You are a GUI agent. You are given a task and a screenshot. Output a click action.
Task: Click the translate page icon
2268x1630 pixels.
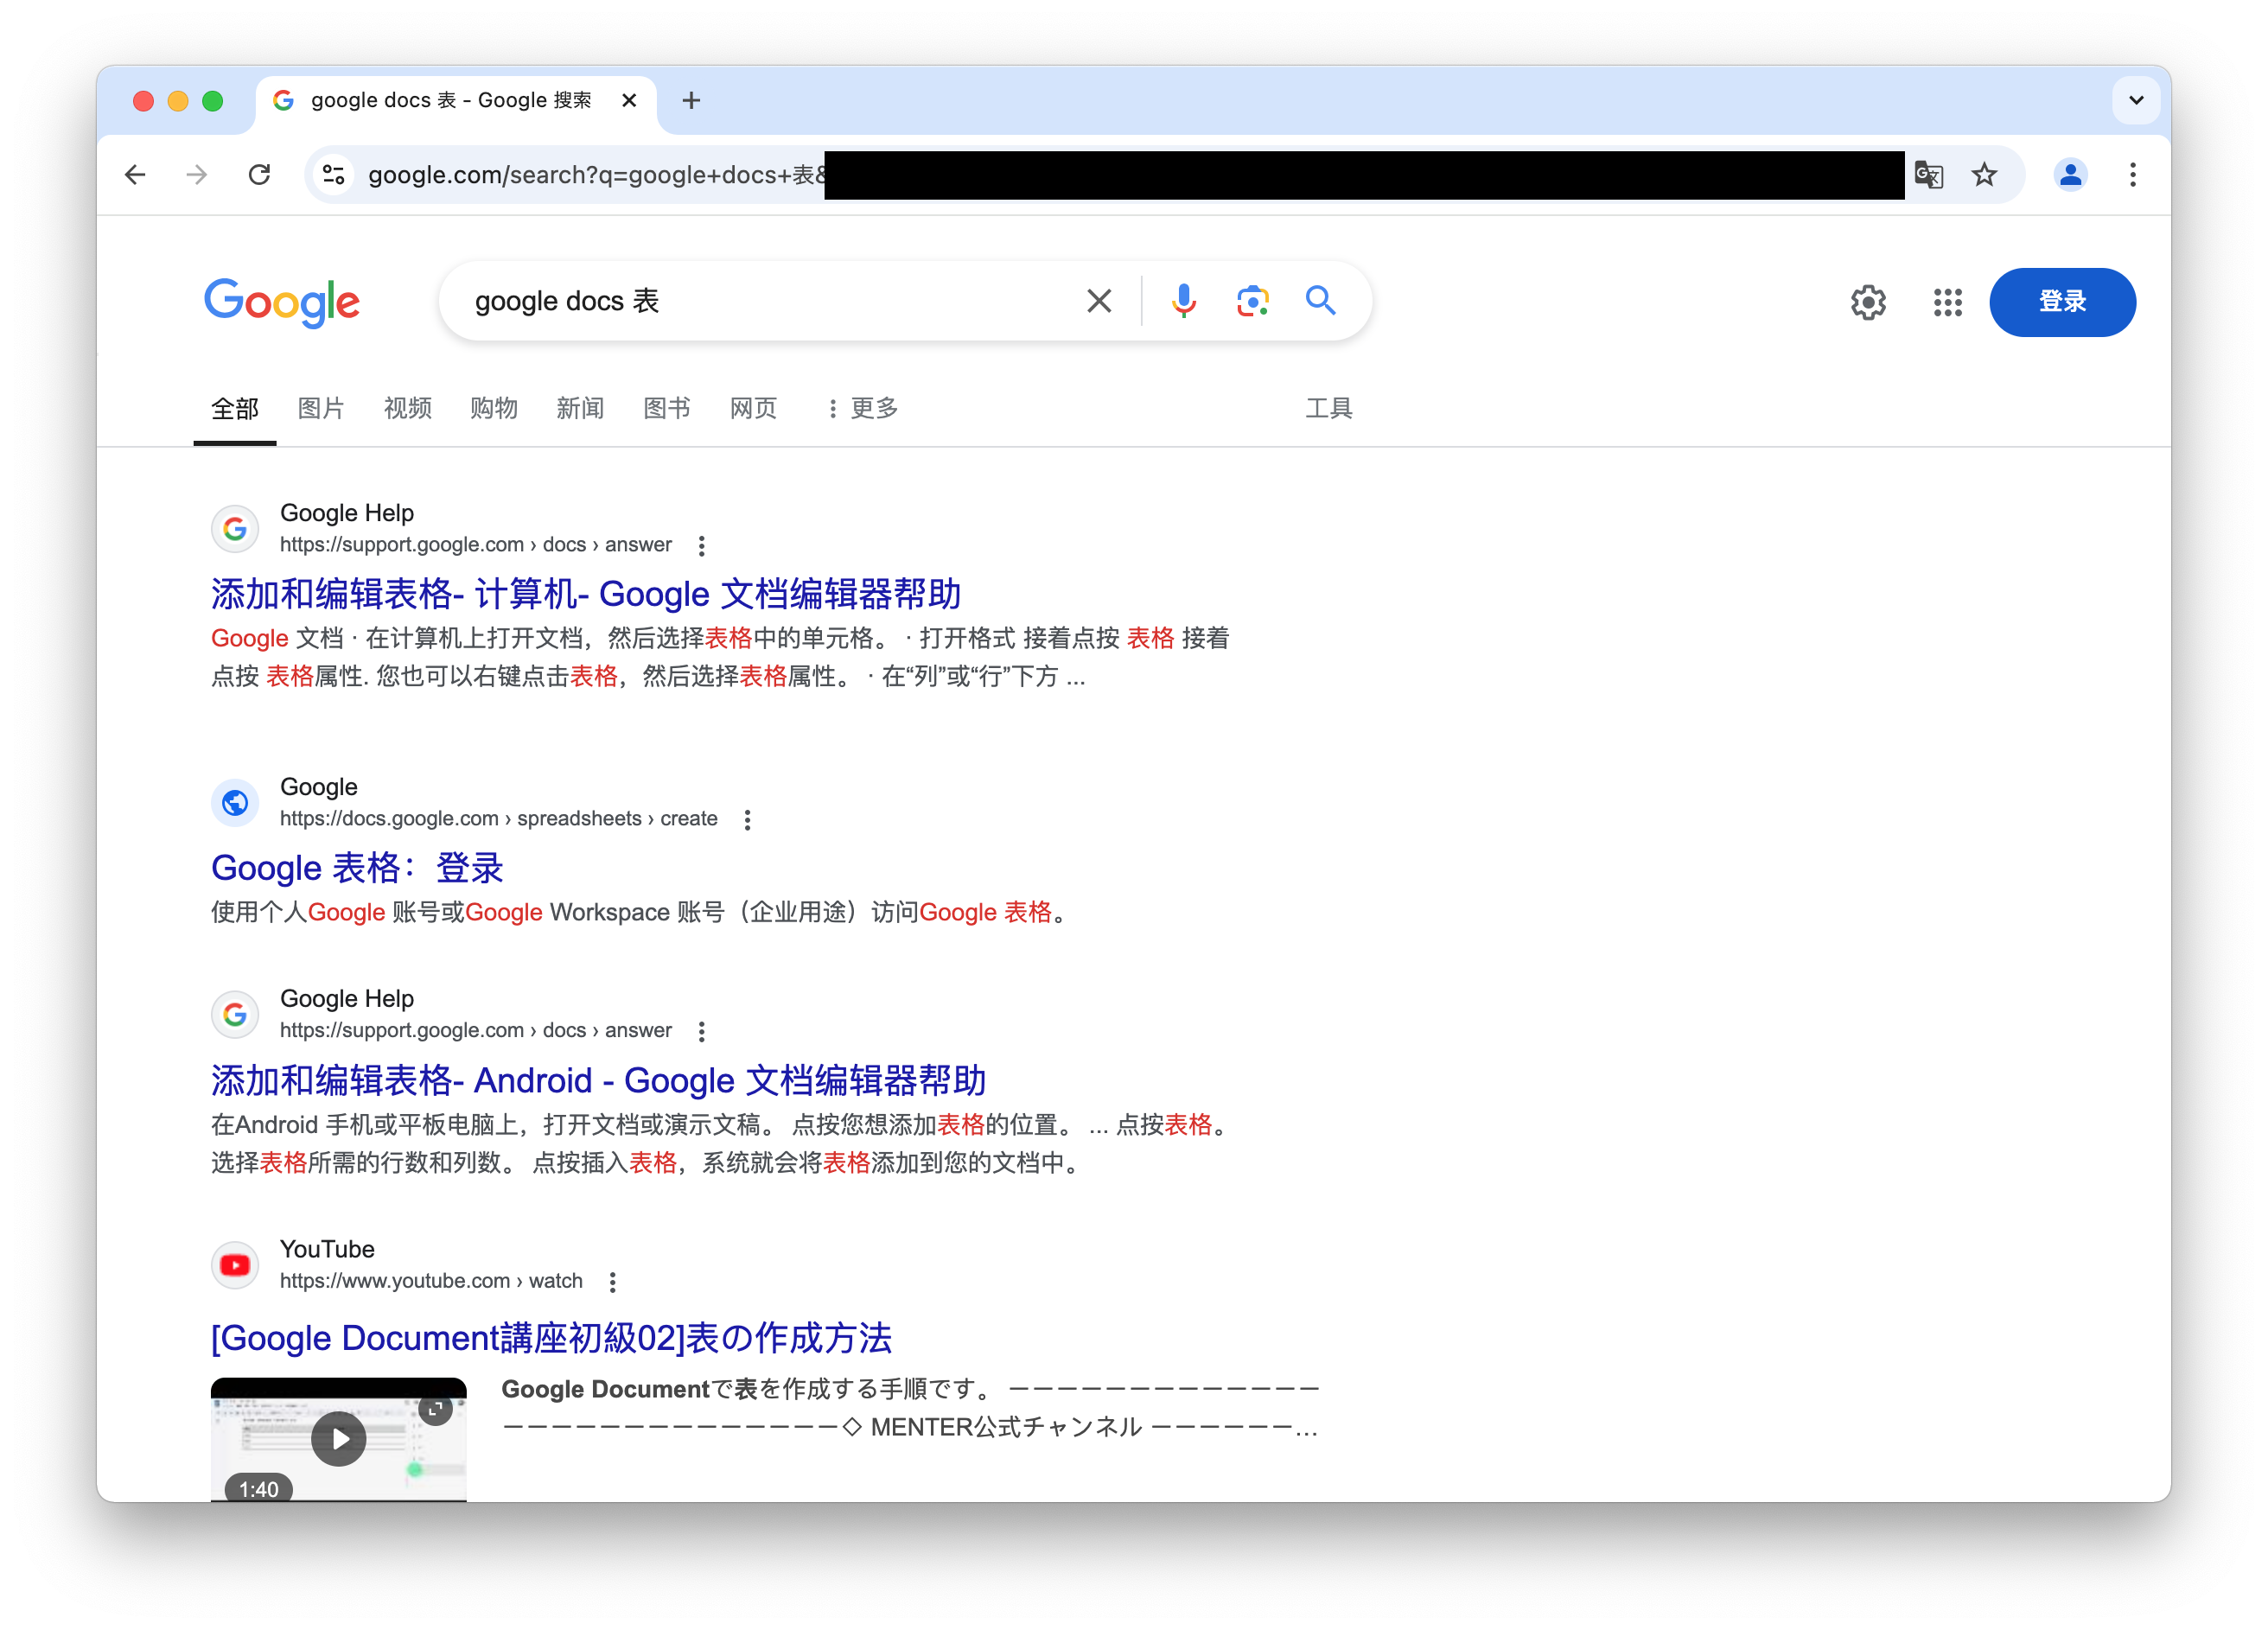point(1928,175)
